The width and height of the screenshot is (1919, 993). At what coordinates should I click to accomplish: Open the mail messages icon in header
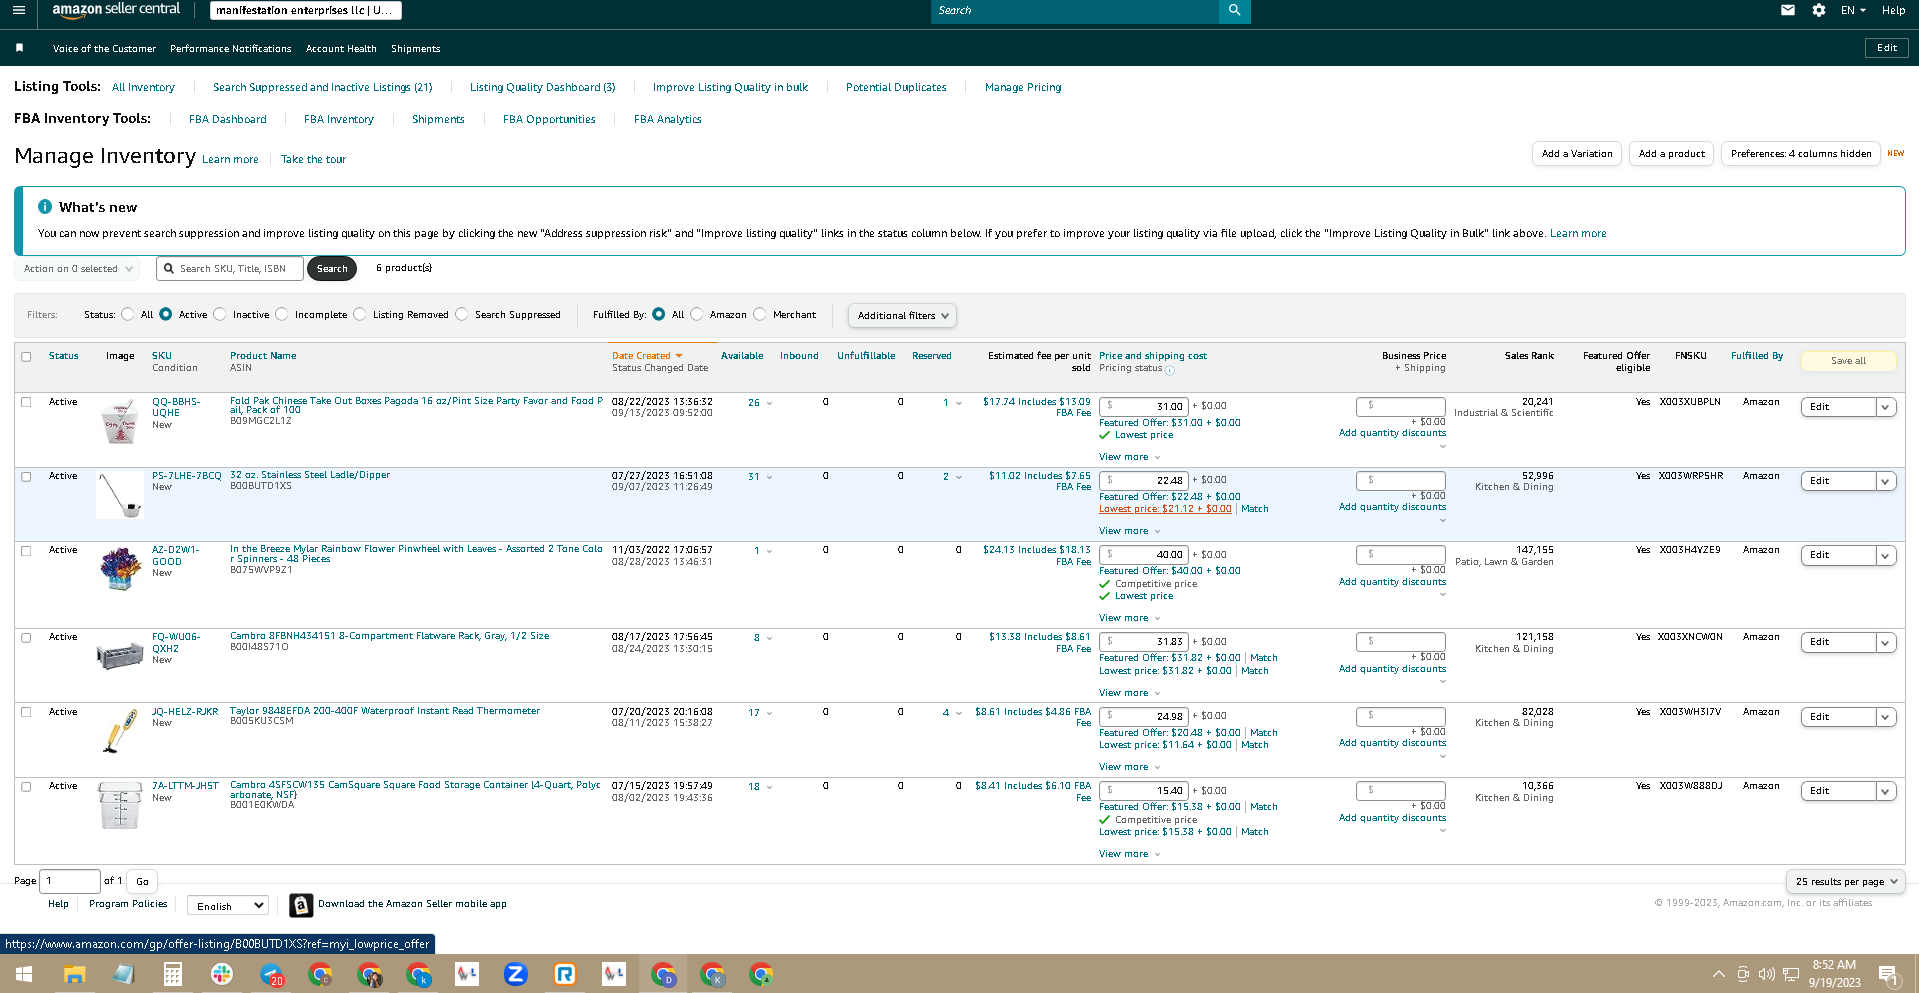1788,10
